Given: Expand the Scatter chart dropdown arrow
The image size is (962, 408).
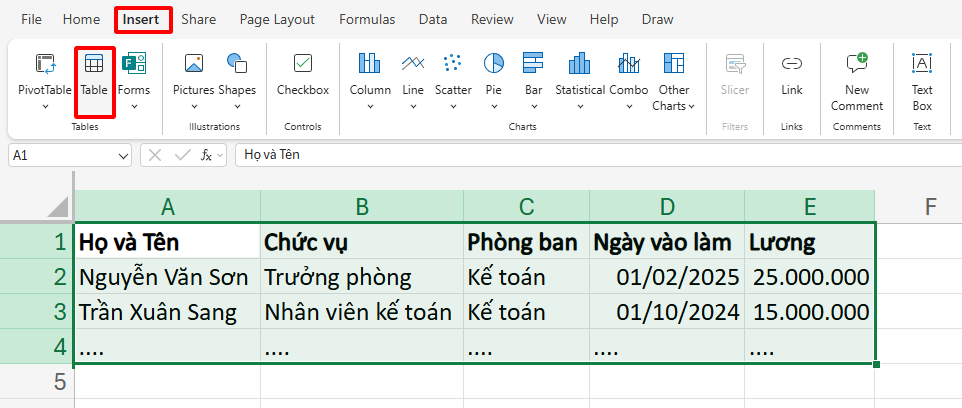Looking at the screenshot, I should pyautogui.click(x=453, y=106).
